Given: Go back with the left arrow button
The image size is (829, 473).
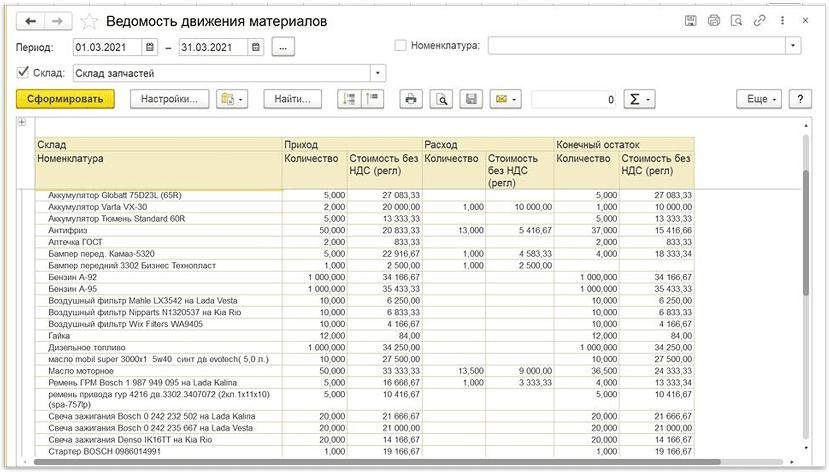Looking at the screenshot, I should (x=30, y=21).
